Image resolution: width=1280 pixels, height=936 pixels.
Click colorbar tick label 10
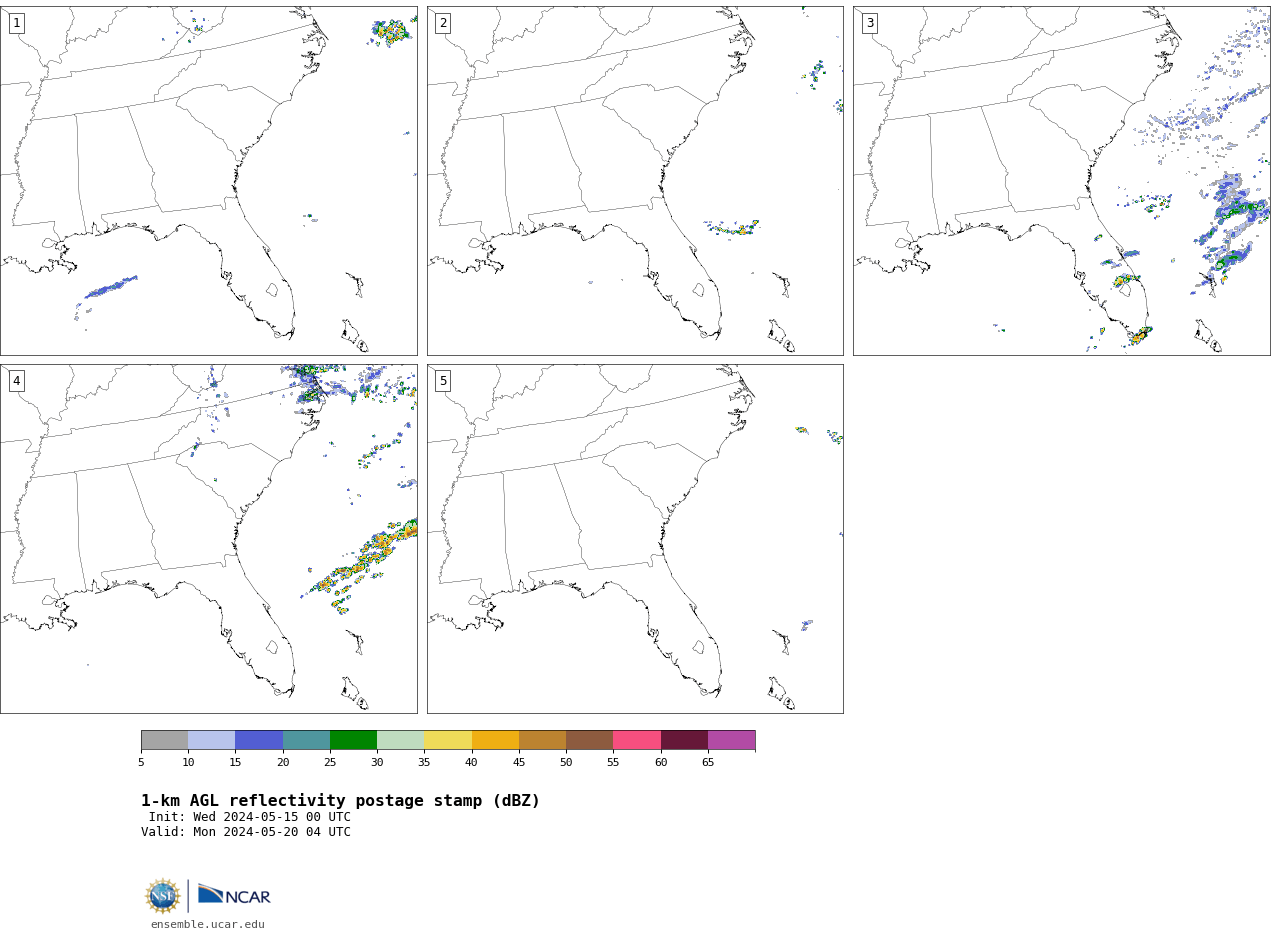tap(188, 762)
